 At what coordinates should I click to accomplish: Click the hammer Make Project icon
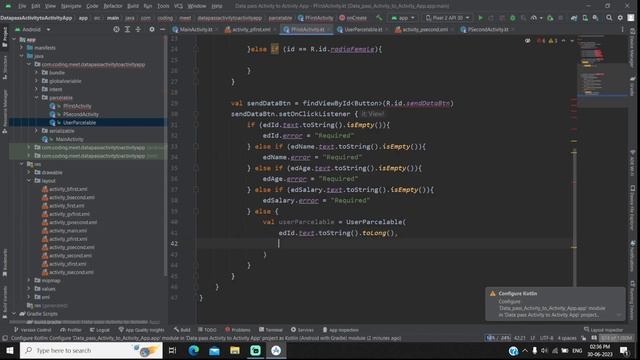[379, 18]
